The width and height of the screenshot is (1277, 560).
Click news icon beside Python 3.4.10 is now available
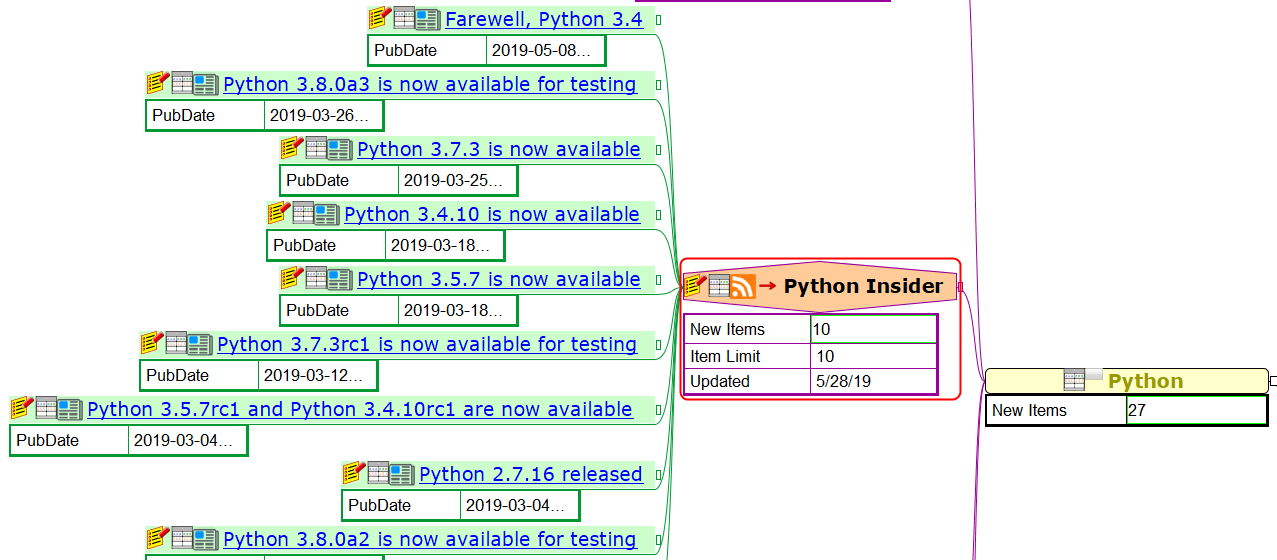[327, 213]
